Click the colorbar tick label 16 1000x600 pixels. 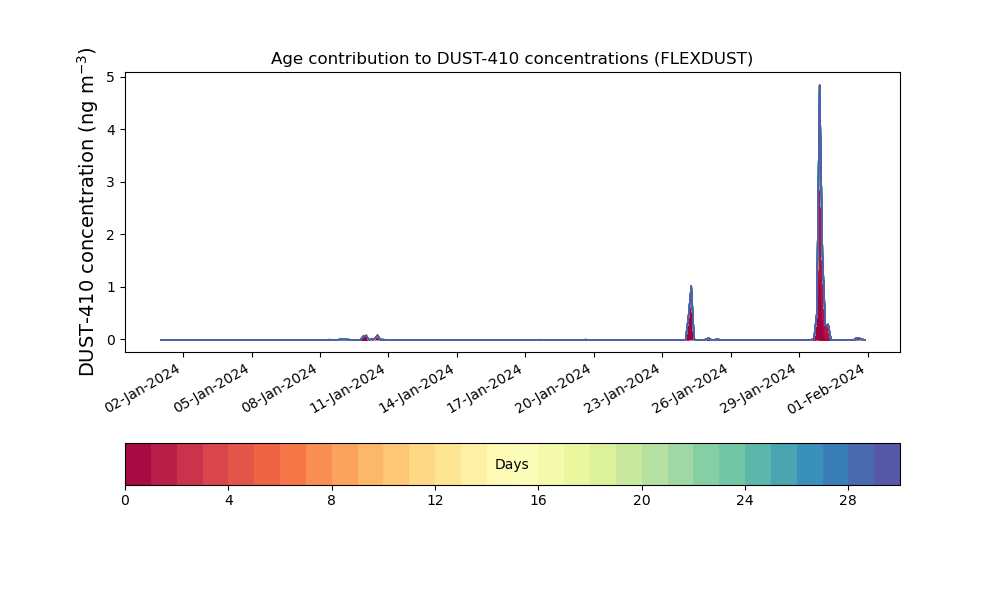click(x=538, y=501)
